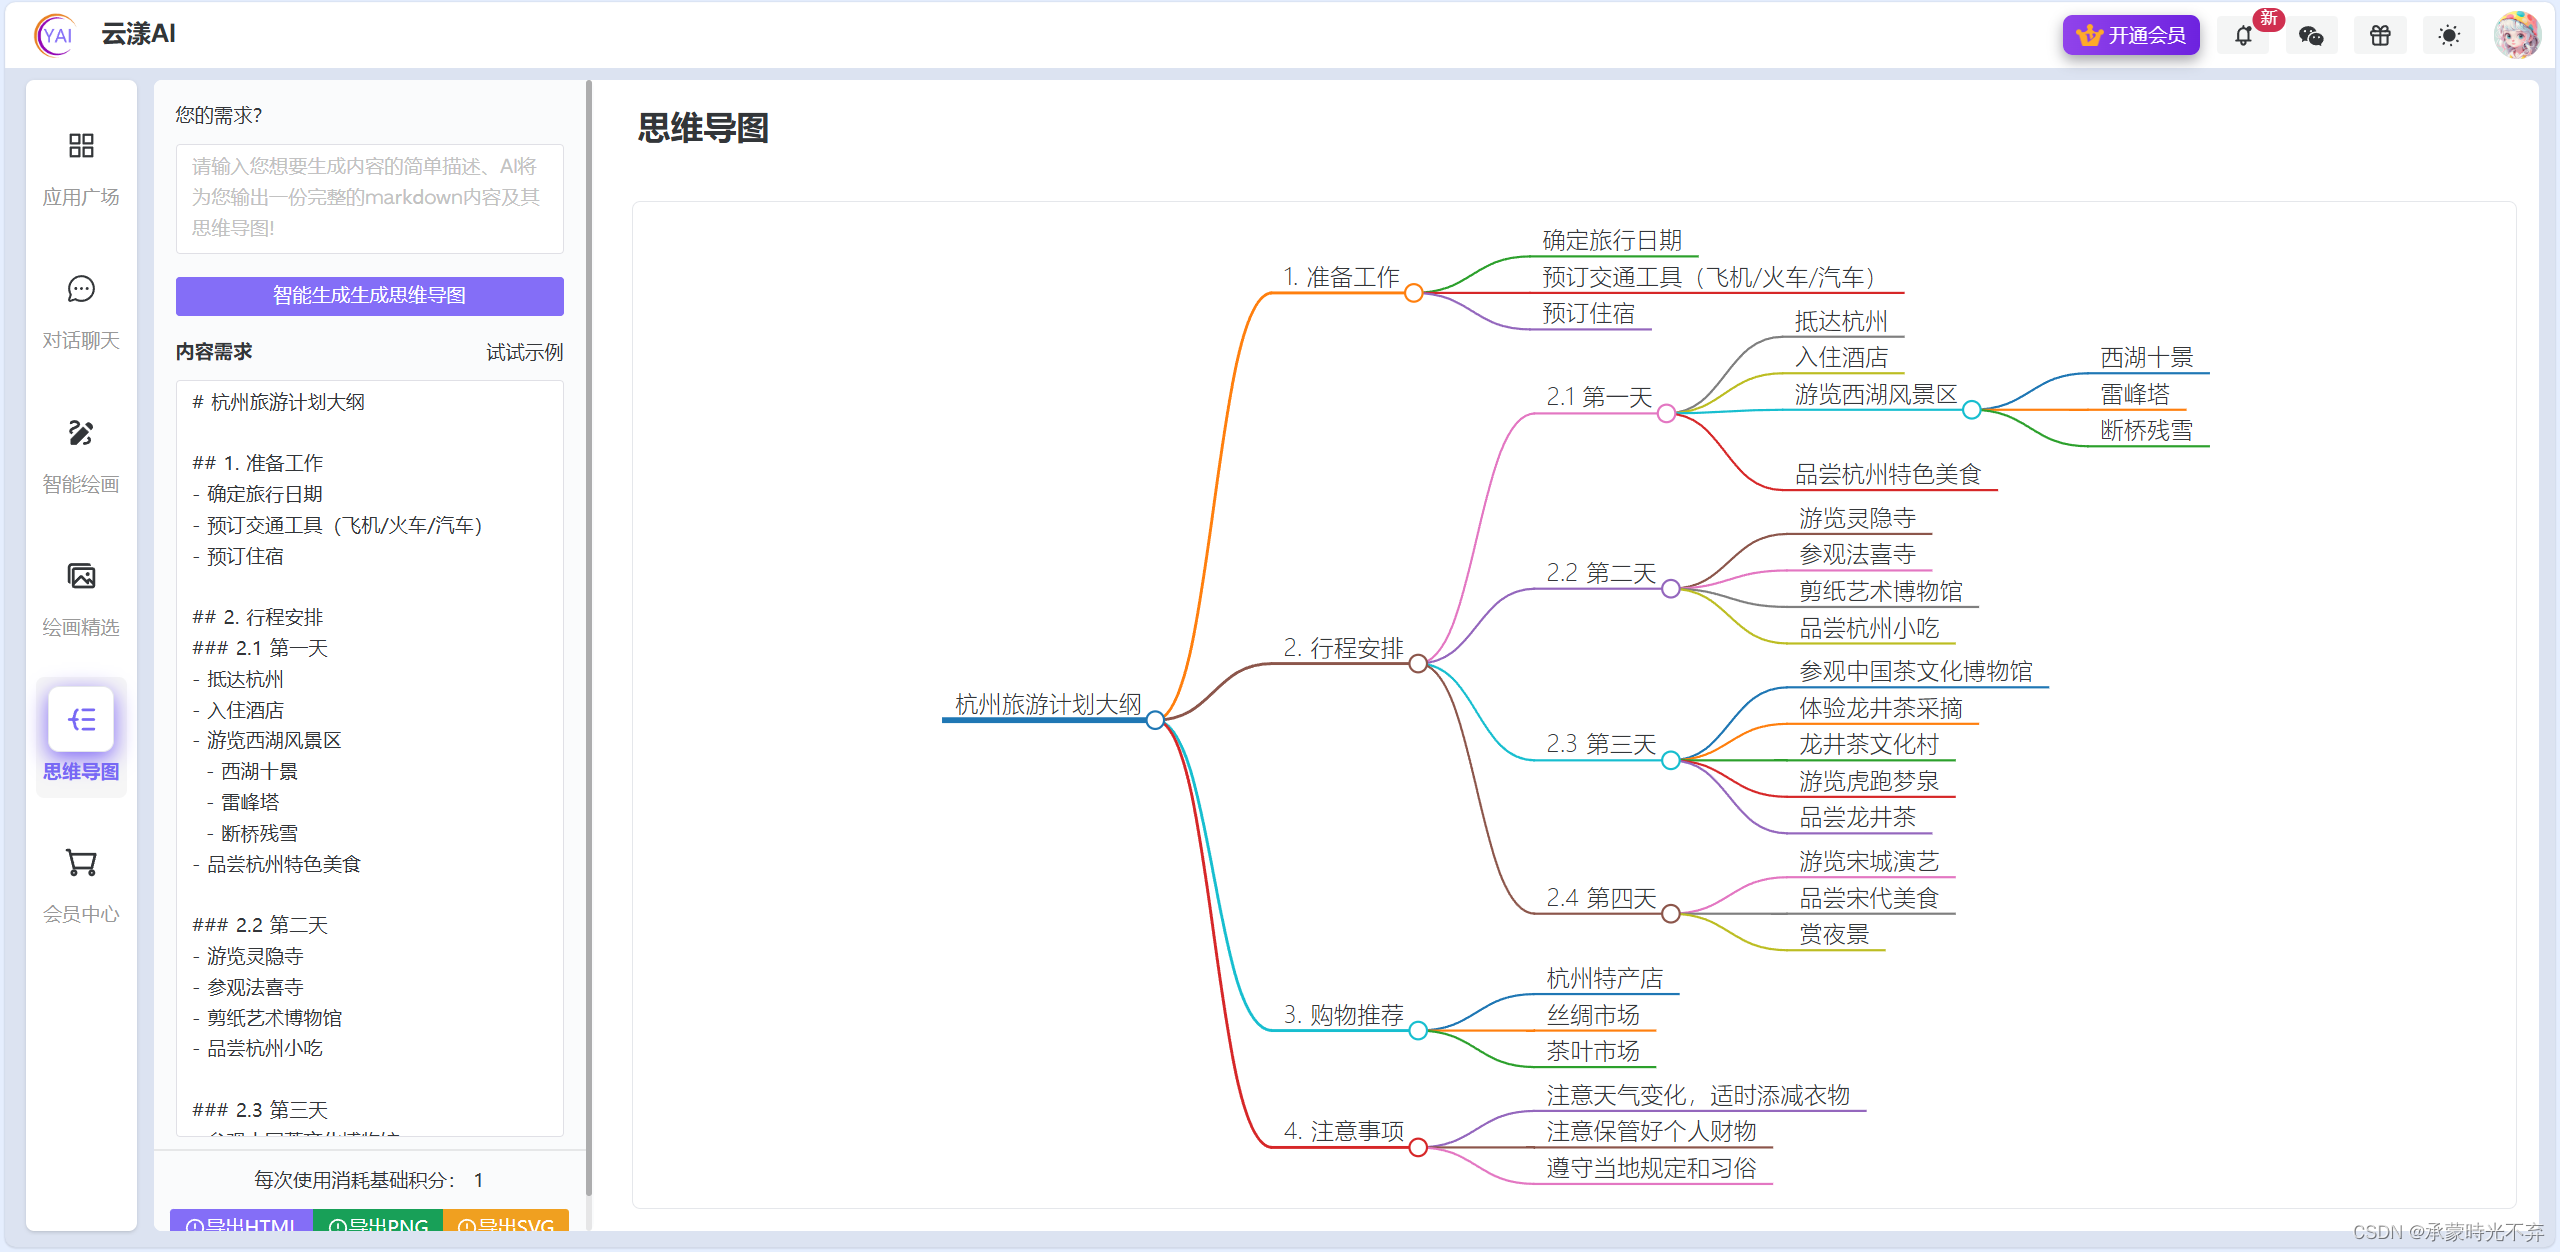Open the 会员中心 shopping cart icon

[x=81, y=863]
